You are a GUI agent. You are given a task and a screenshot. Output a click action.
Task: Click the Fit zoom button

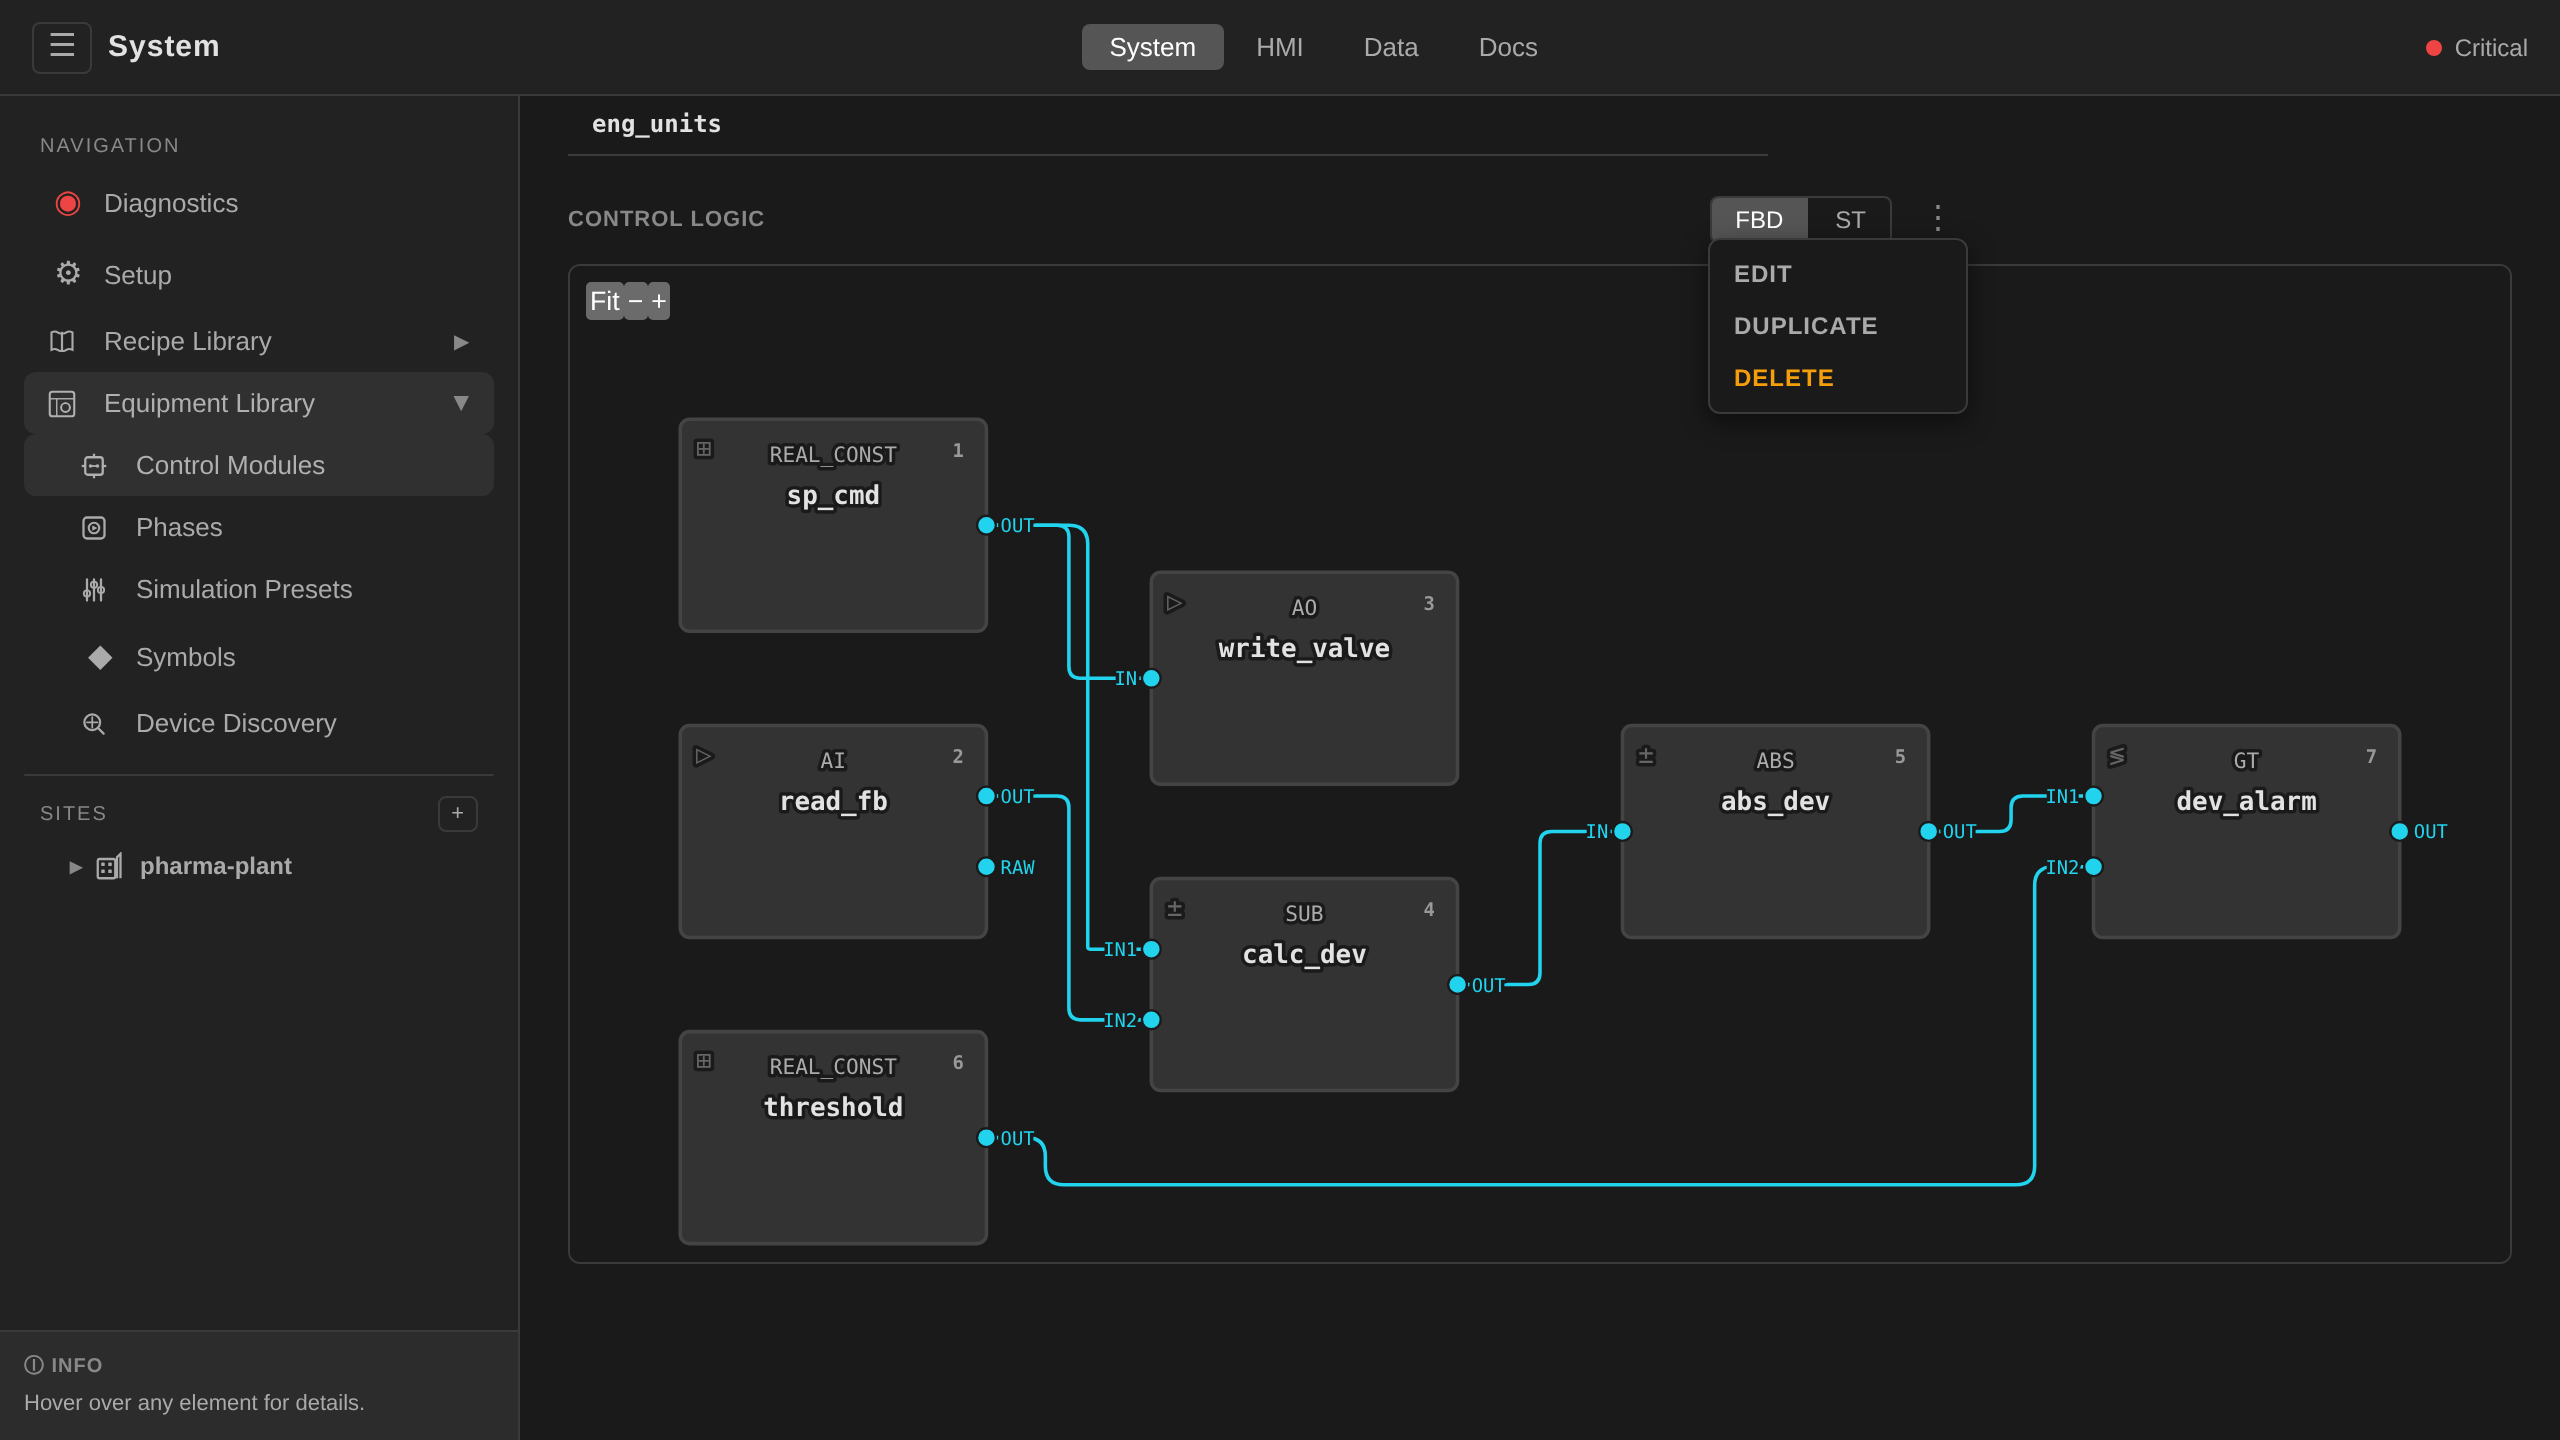tap(605, 301)
